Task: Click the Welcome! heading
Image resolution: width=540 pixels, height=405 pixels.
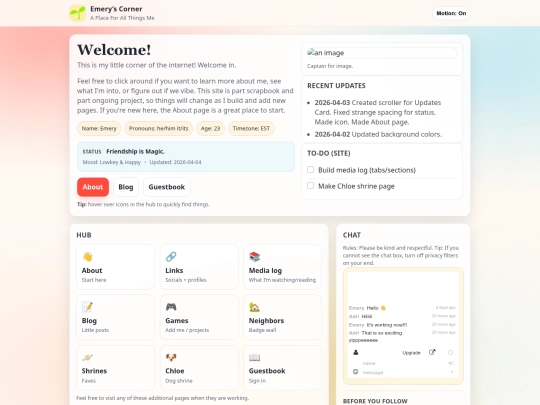Action: [x=114, y=50]
